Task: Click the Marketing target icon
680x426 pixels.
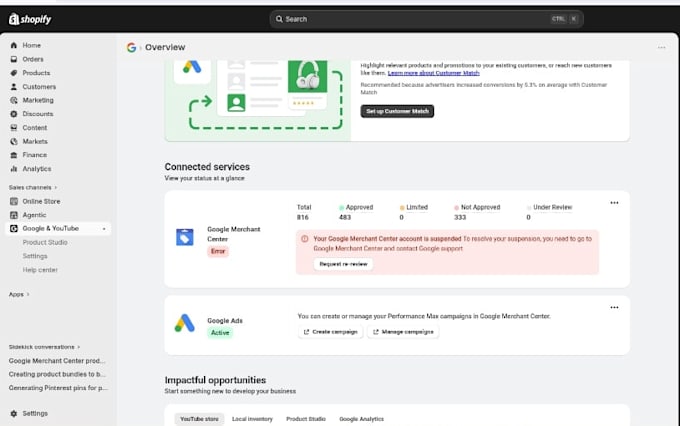Action: 14,100
